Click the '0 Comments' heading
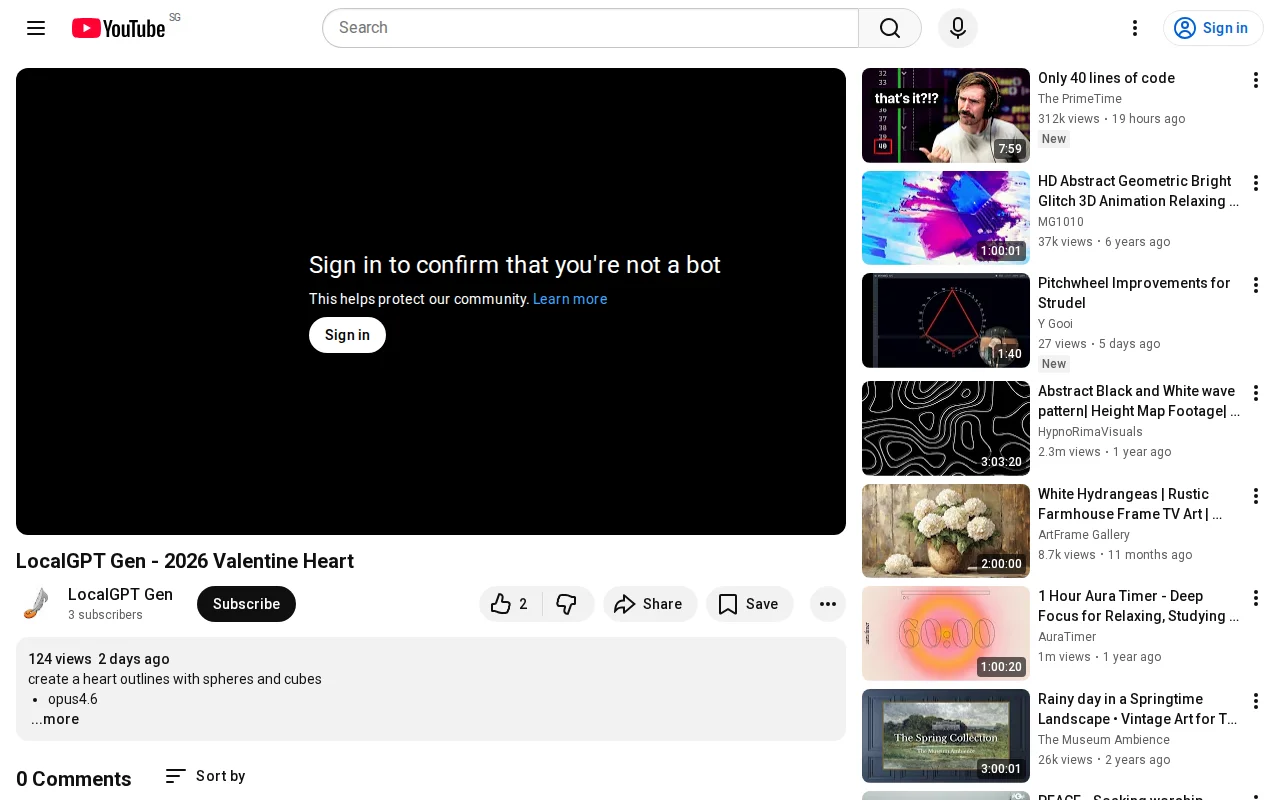The width and height of the screenshot is (1280, 800). point(74,779)
